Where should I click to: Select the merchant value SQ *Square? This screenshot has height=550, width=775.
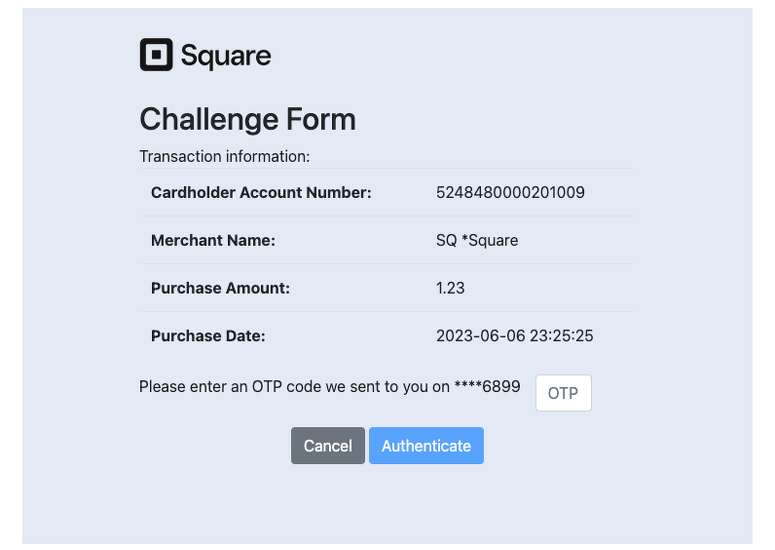pos(477,240)
